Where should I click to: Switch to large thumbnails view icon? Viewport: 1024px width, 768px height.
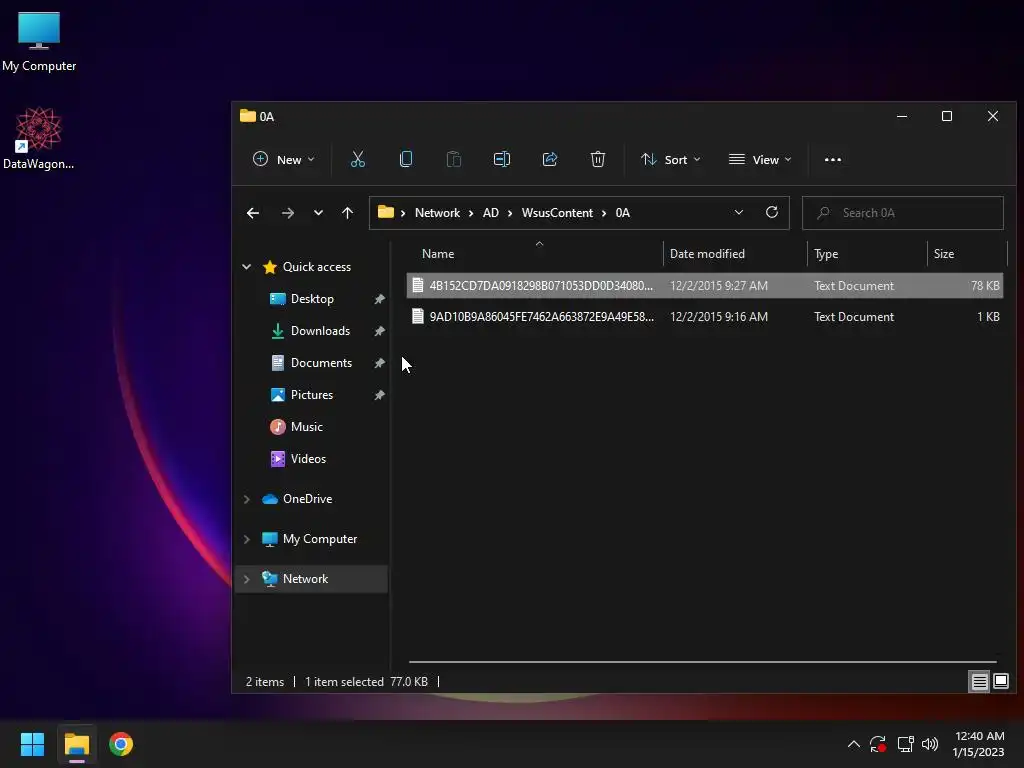[x=1001, y=681]
